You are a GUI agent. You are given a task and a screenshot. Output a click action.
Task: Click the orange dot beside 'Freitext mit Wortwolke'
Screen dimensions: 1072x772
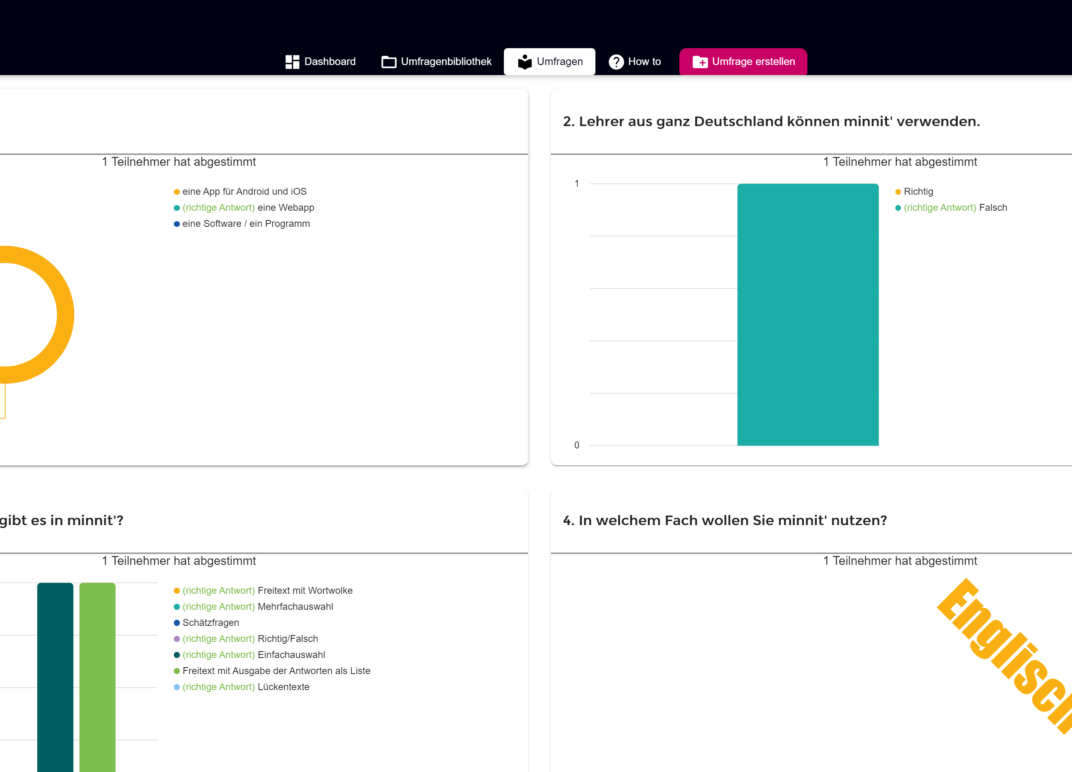coord(177,591)
